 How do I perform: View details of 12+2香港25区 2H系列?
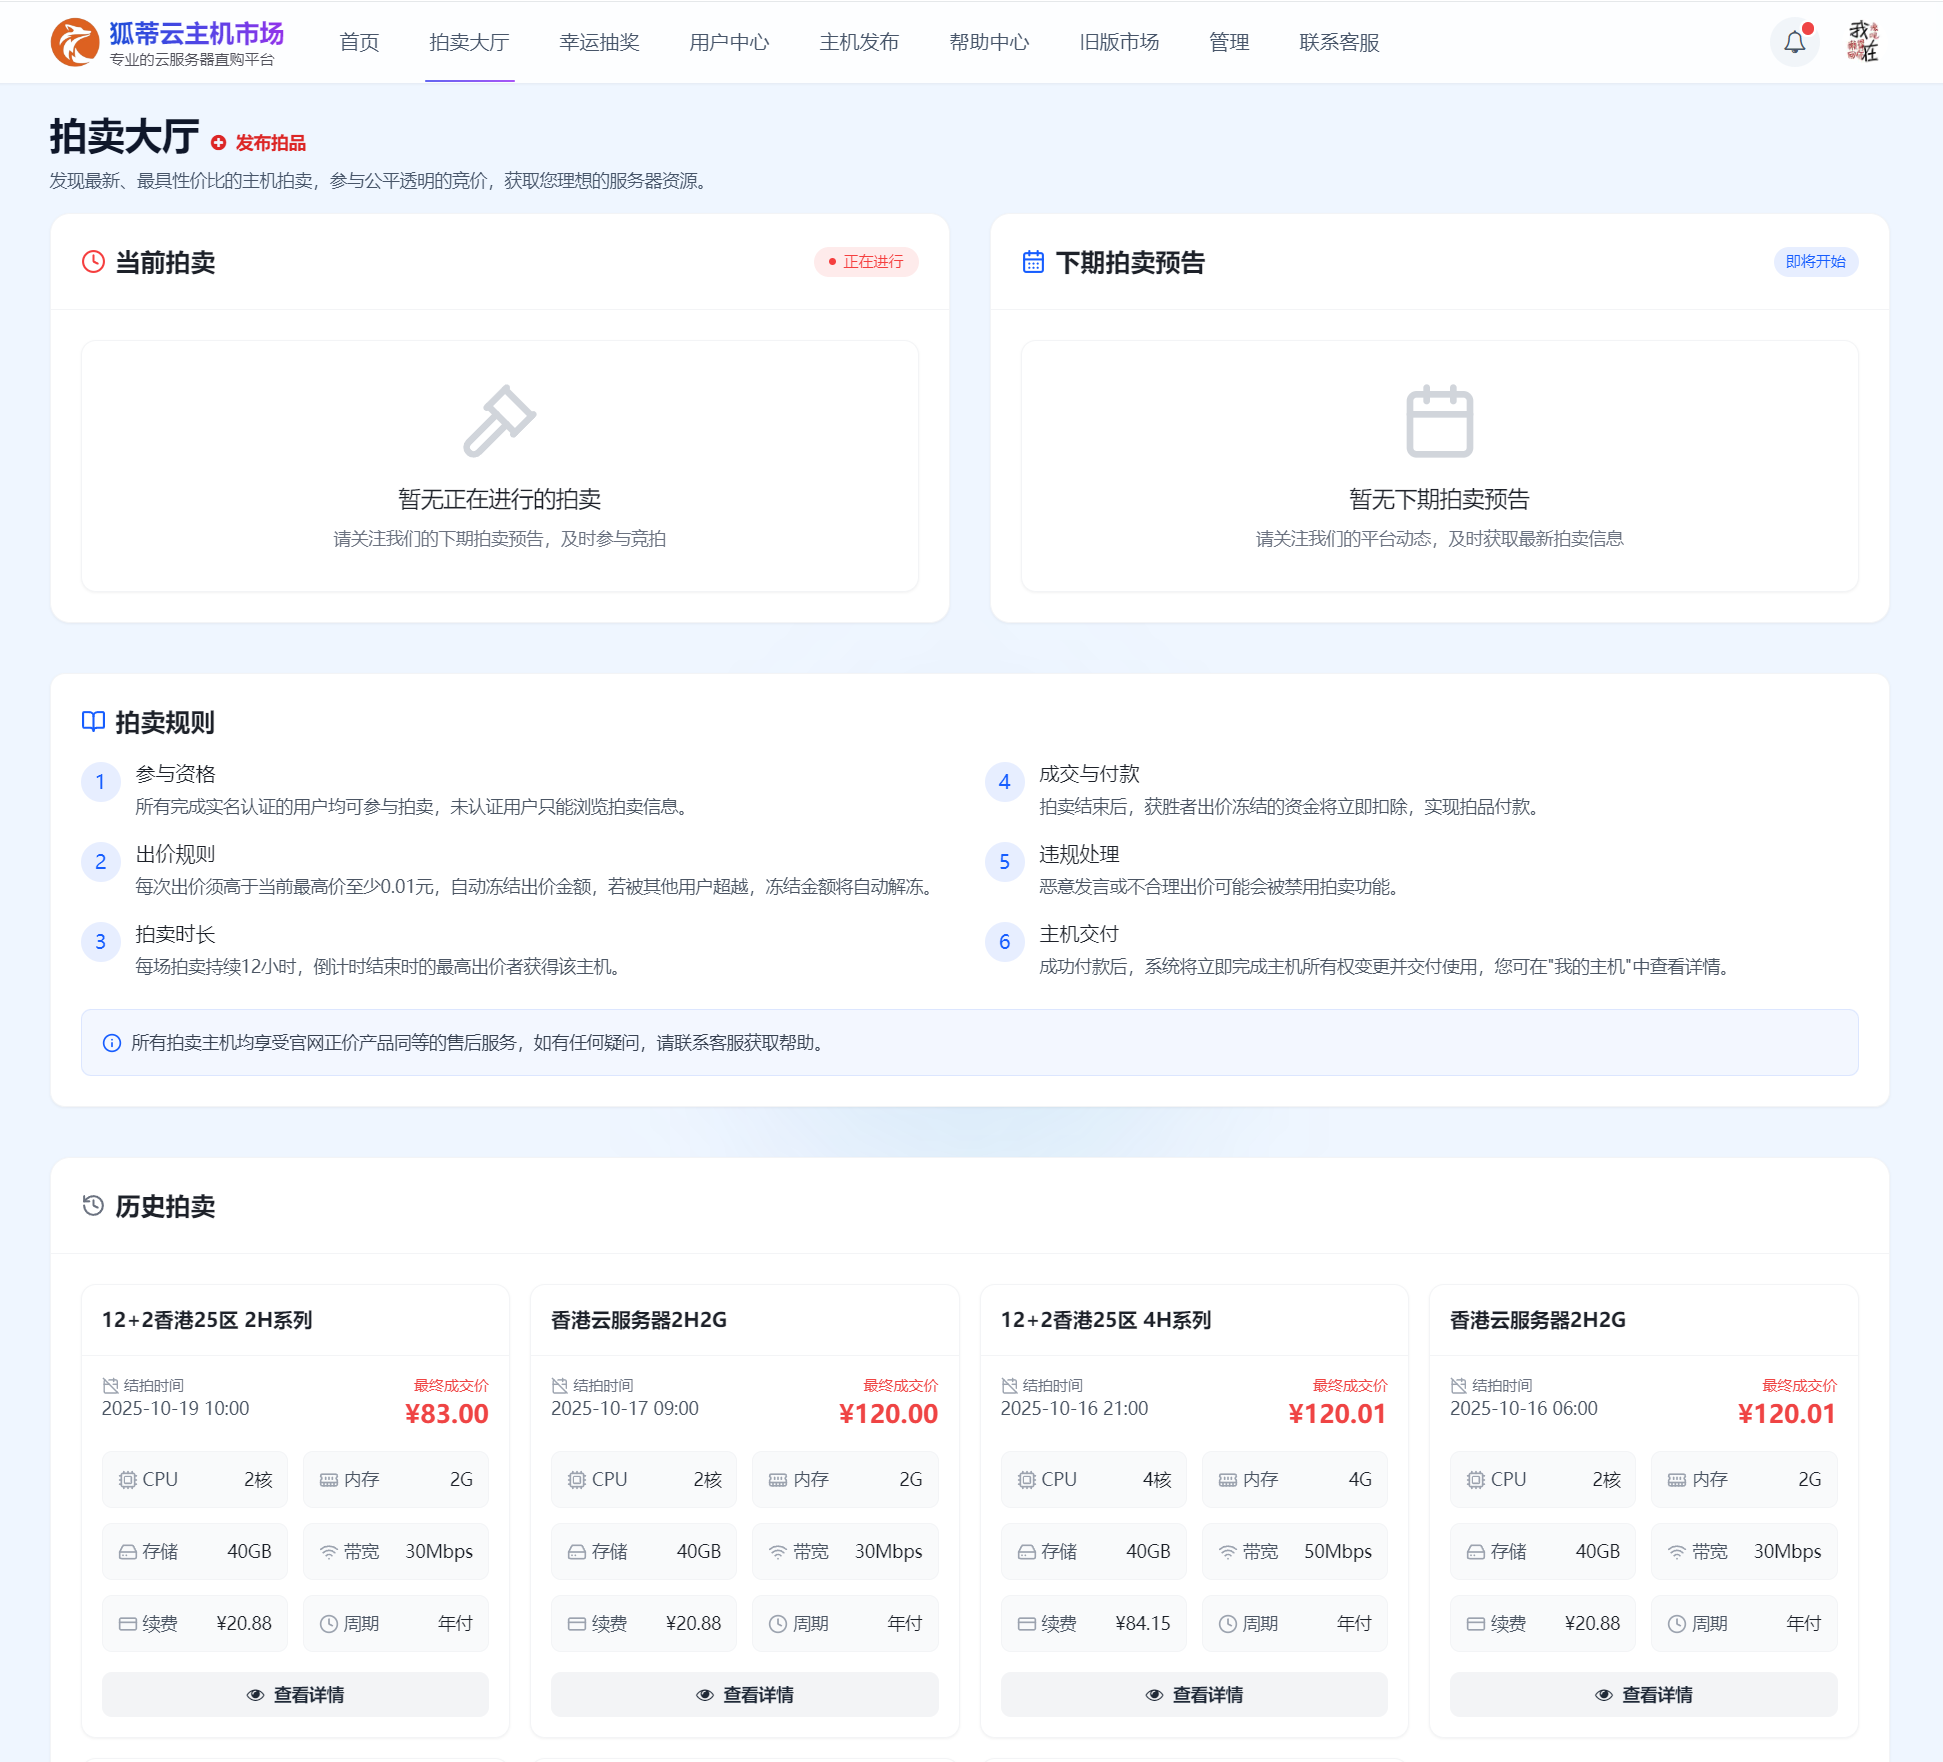pos(295,1695)
